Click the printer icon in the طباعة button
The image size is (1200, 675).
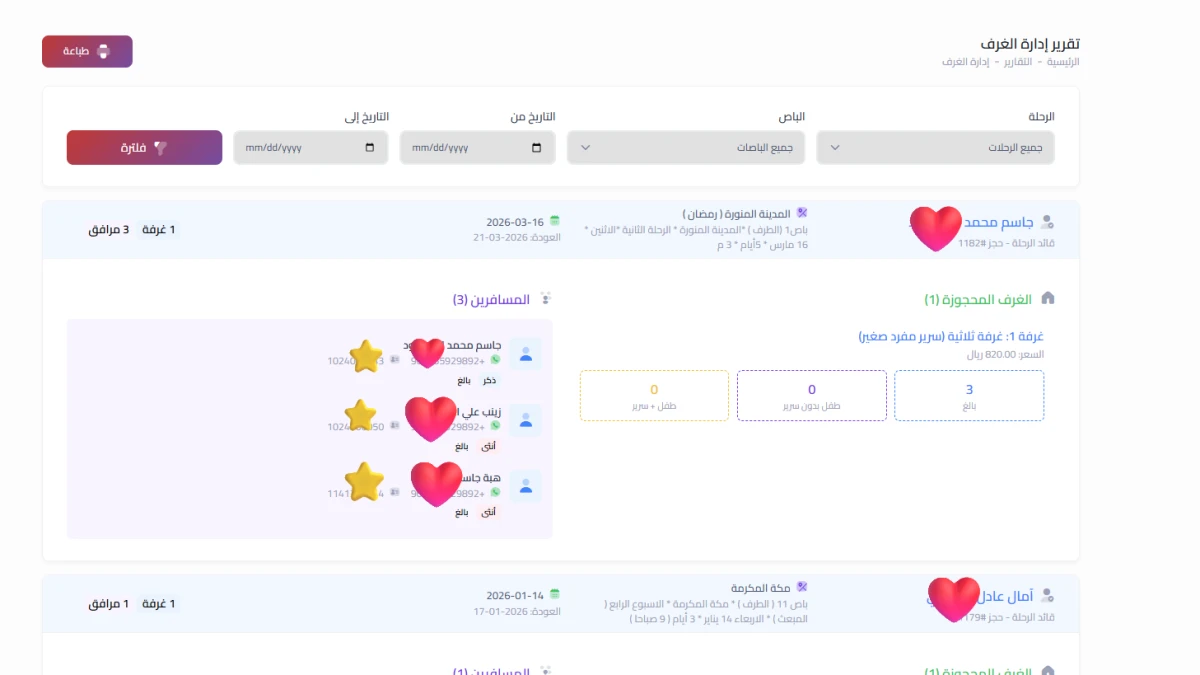click(x=102, y=52)
